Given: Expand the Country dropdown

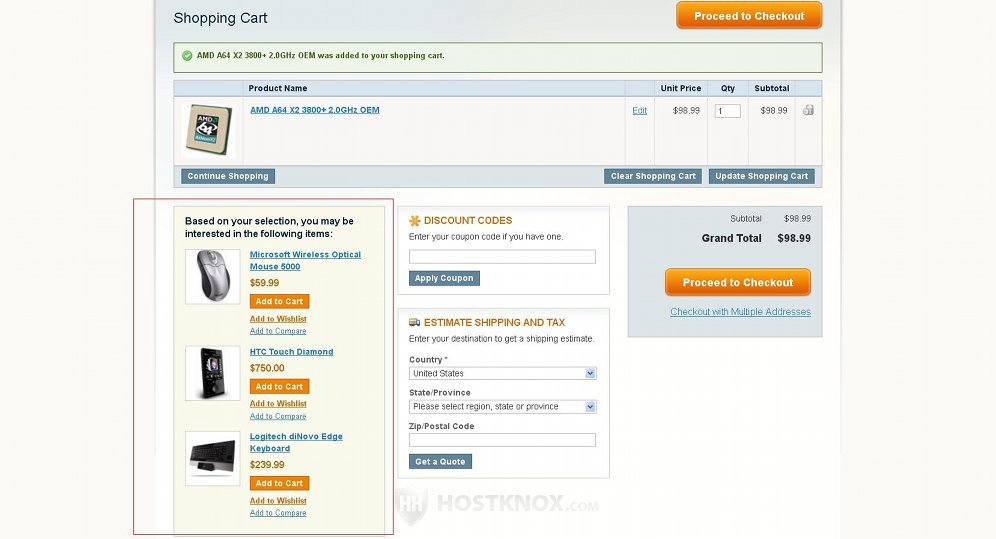Looking at the screenshot, I should (x=502, y=373).
